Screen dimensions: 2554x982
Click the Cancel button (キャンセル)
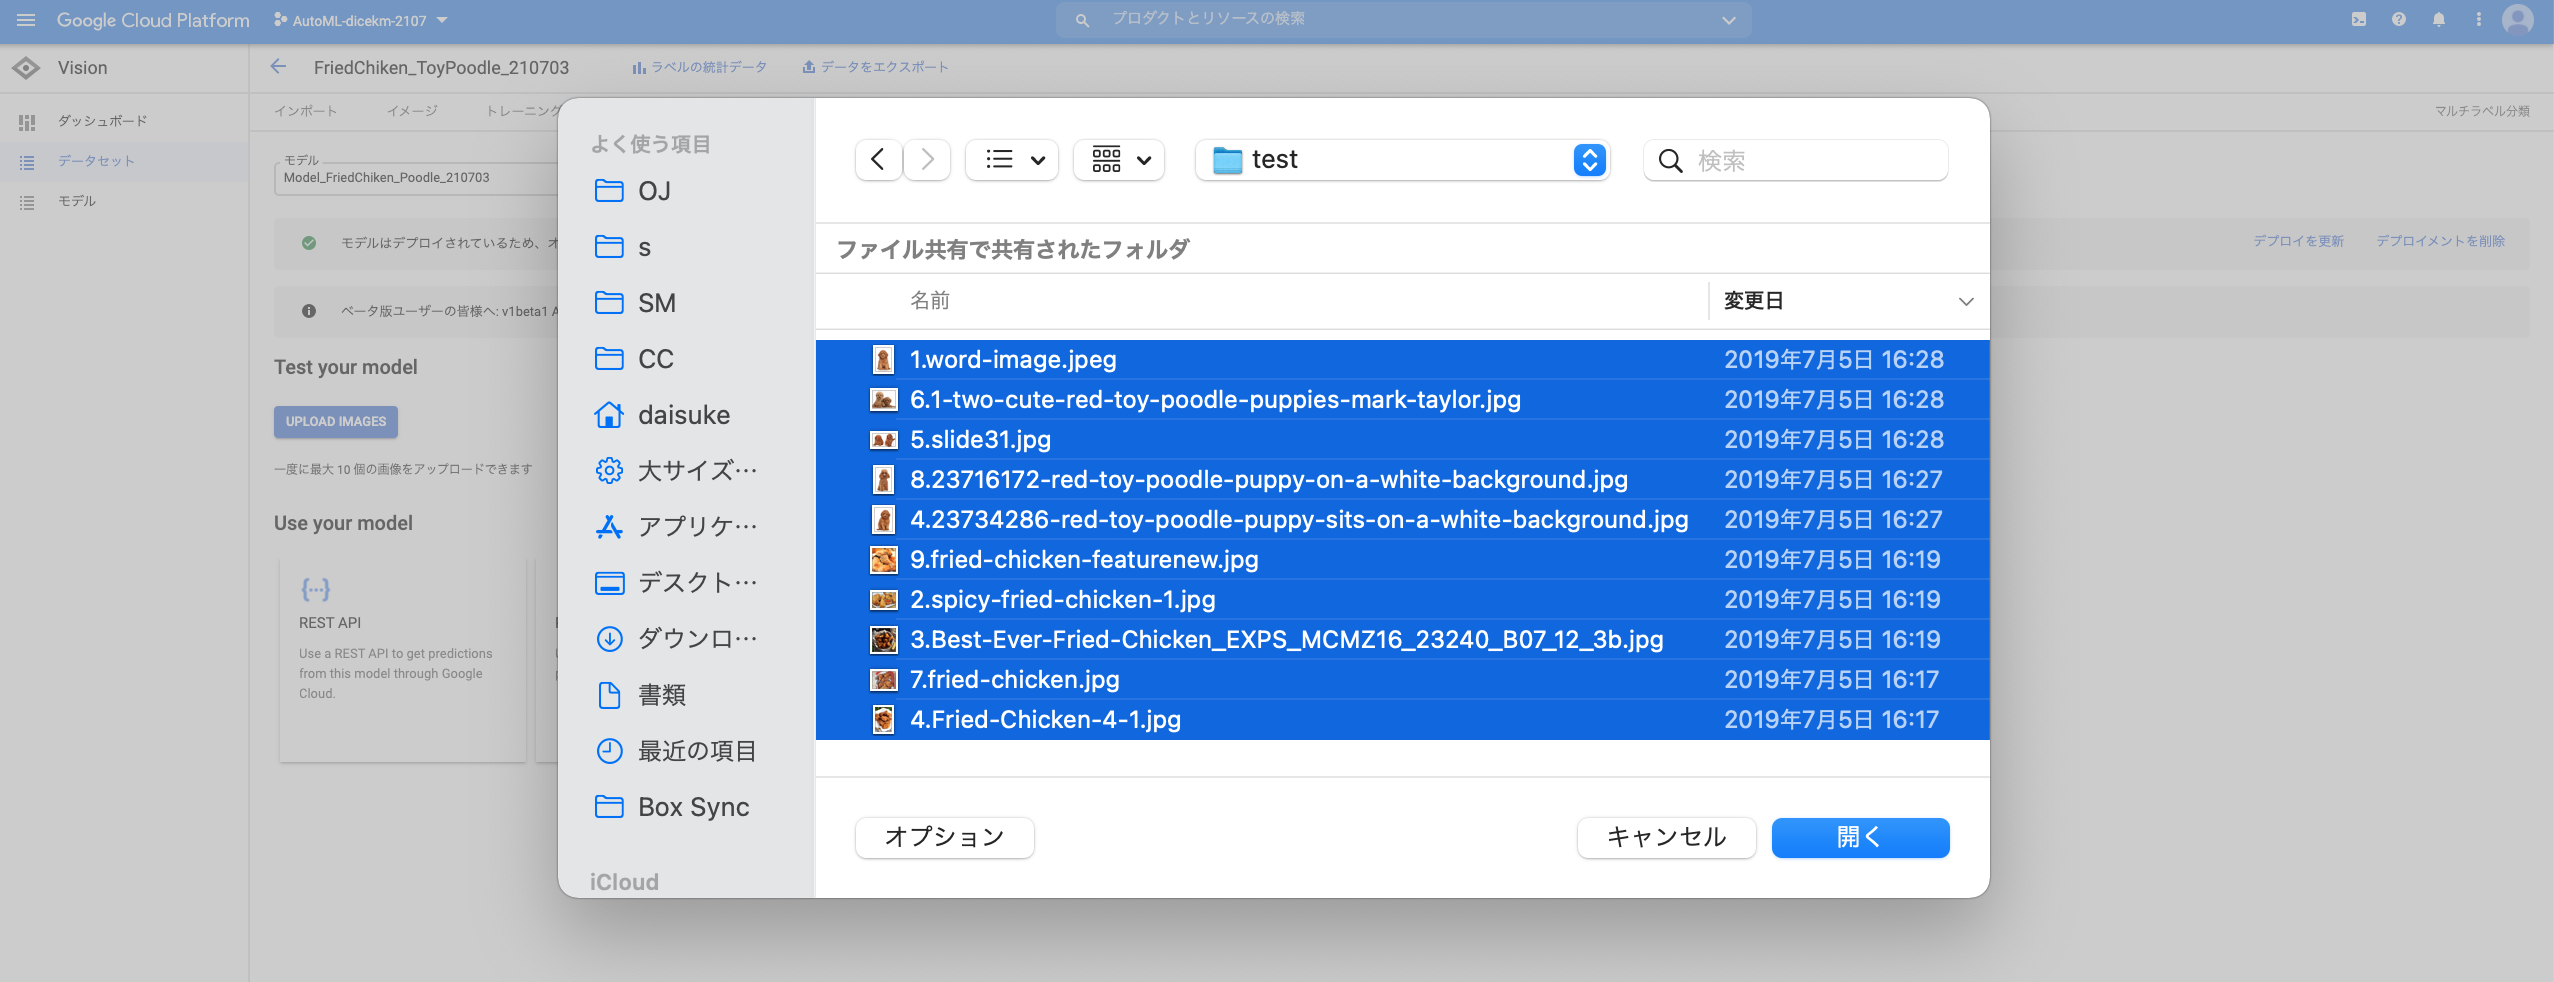(x=1666, y=837)
